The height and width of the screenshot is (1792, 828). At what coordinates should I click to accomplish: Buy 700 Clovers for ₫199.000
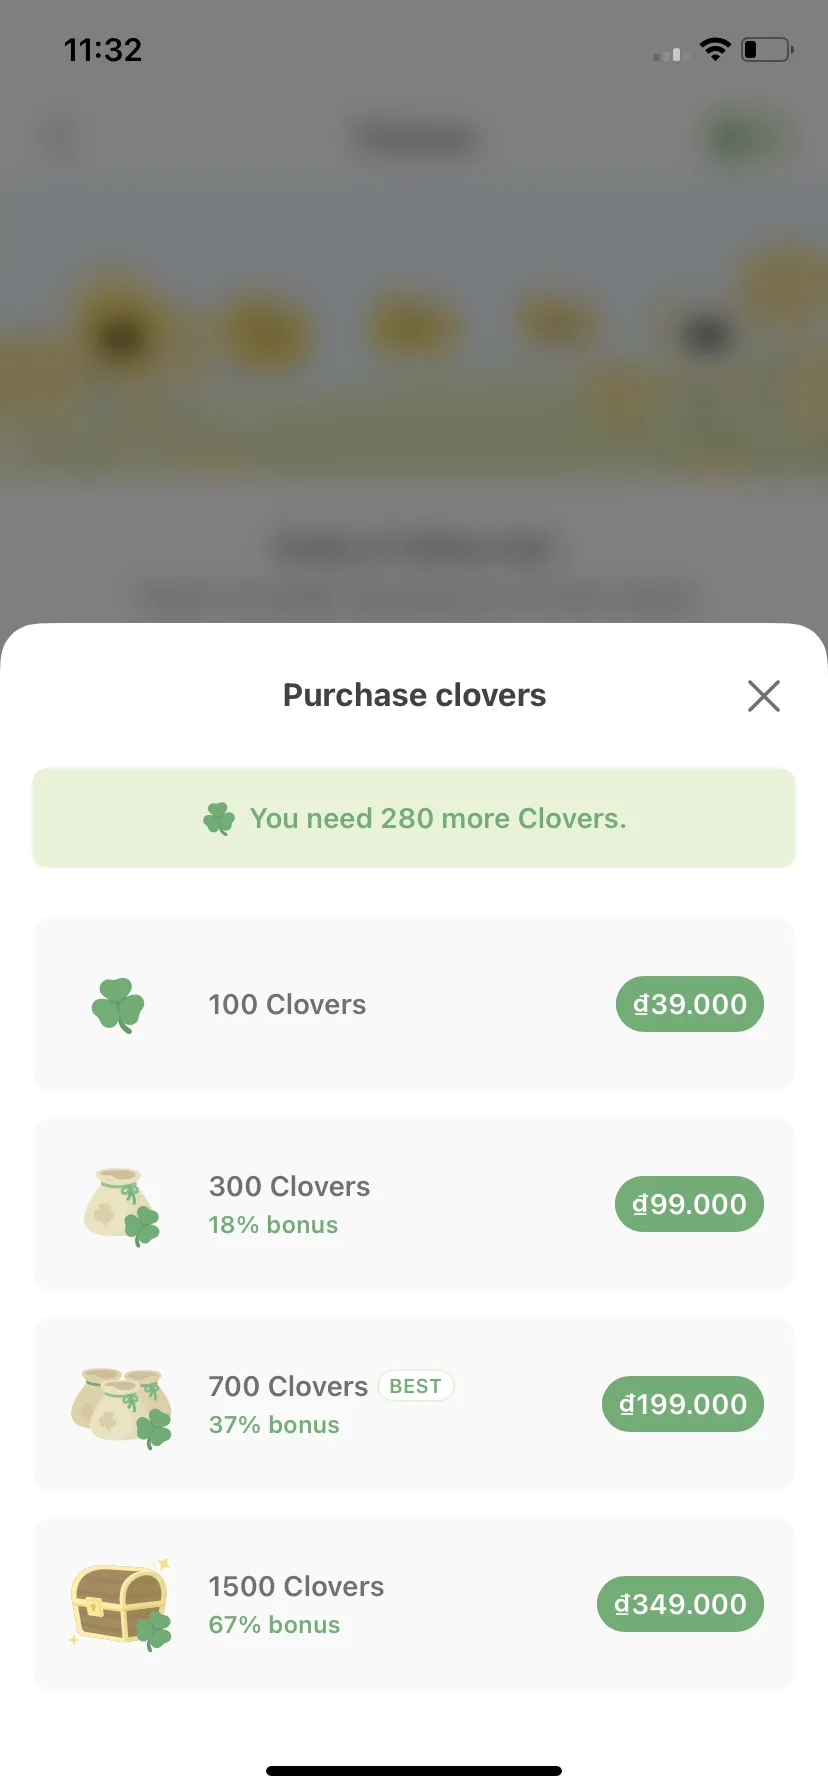(683, 1404)
